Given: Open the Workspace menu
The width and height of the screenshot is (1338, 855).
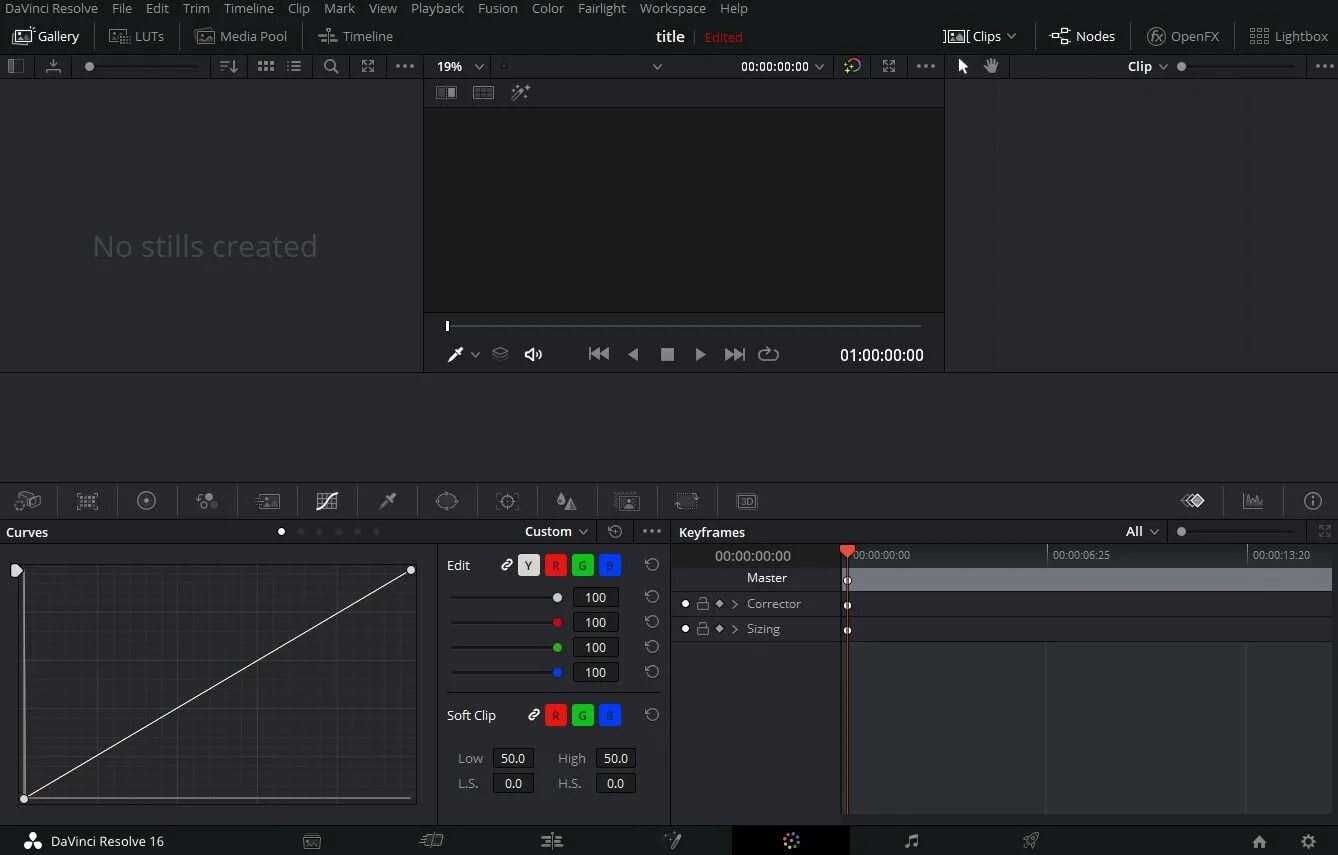Looking at the screenshot, I should pos(673,8).
